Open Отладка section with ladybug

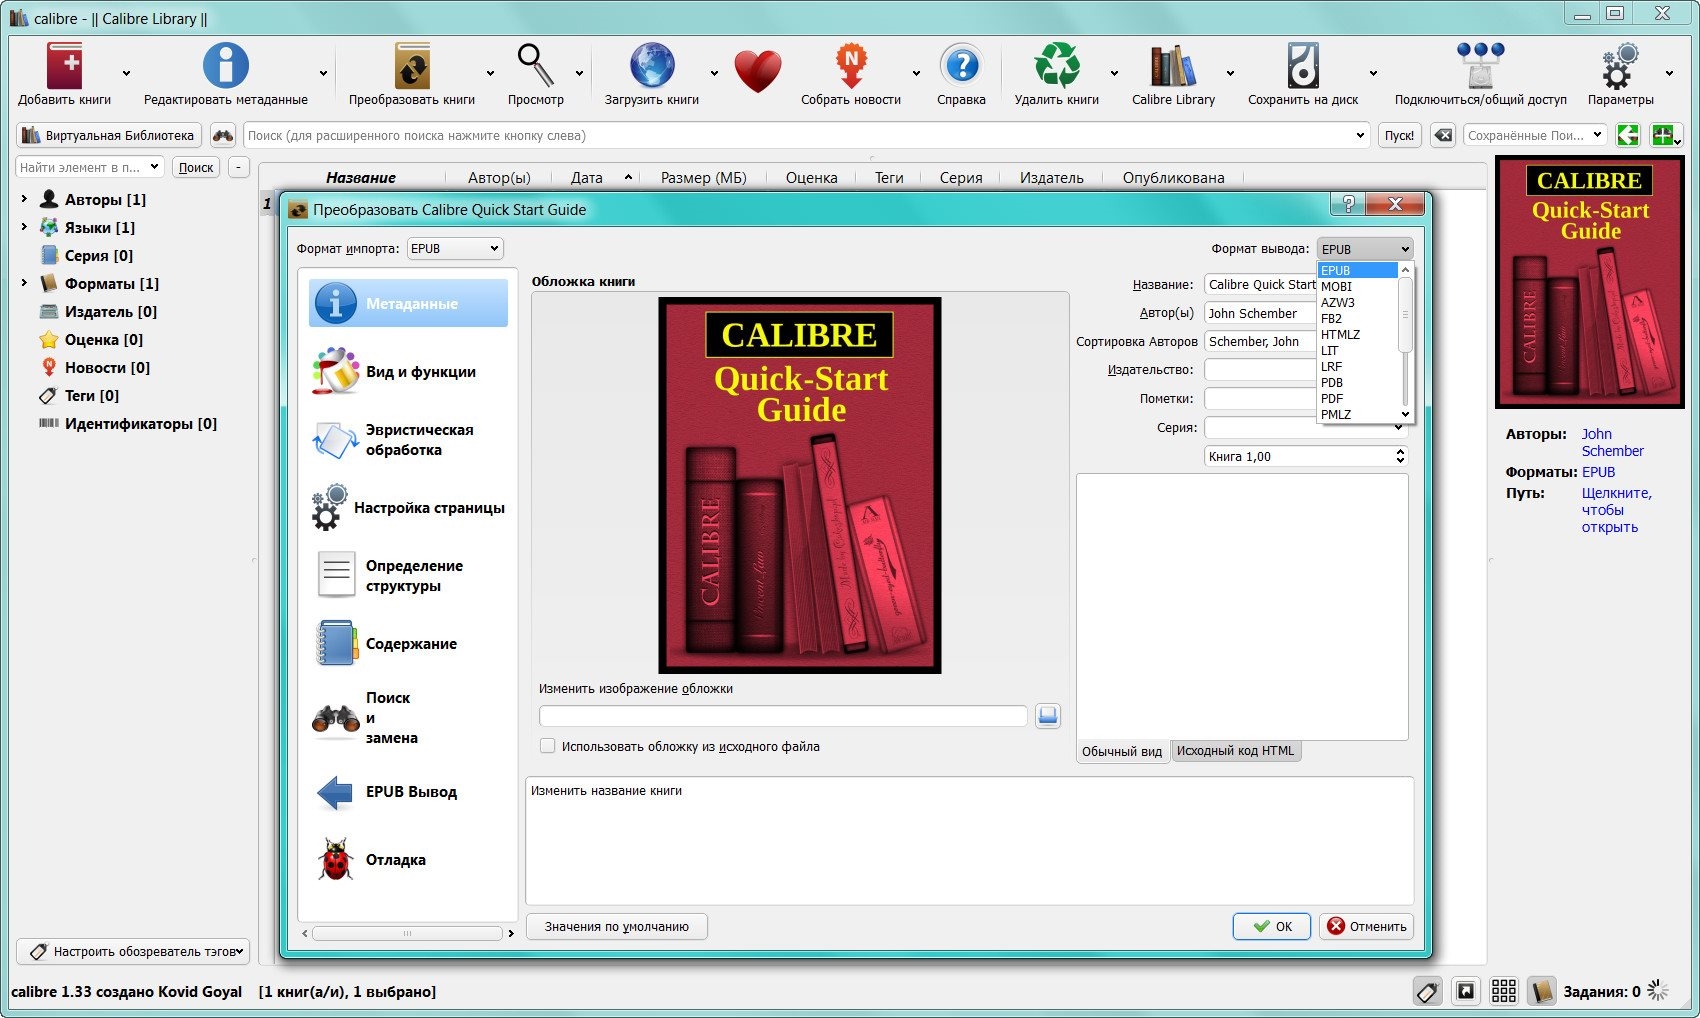point(408,860)
